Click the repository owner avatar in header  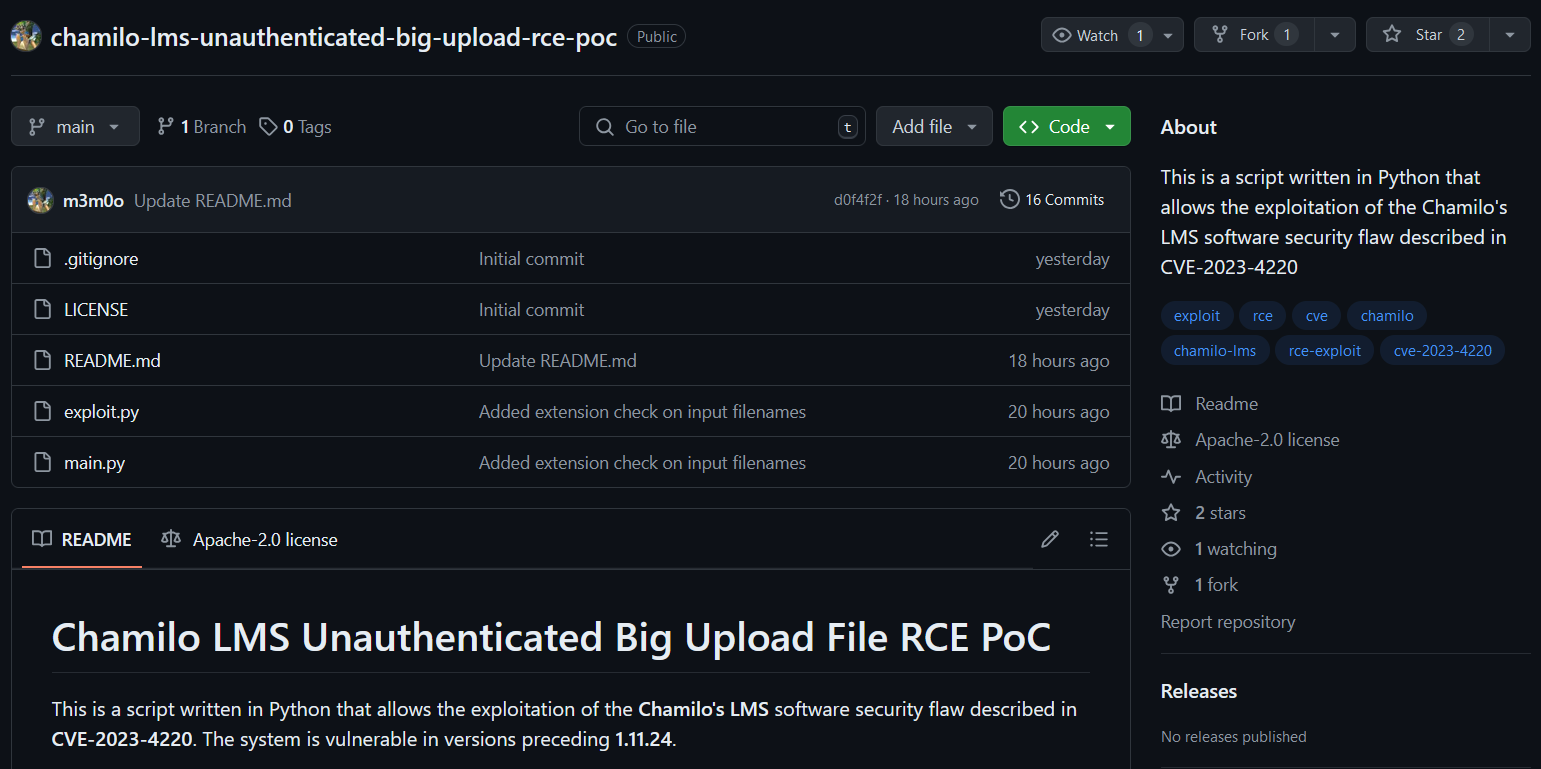26,35
